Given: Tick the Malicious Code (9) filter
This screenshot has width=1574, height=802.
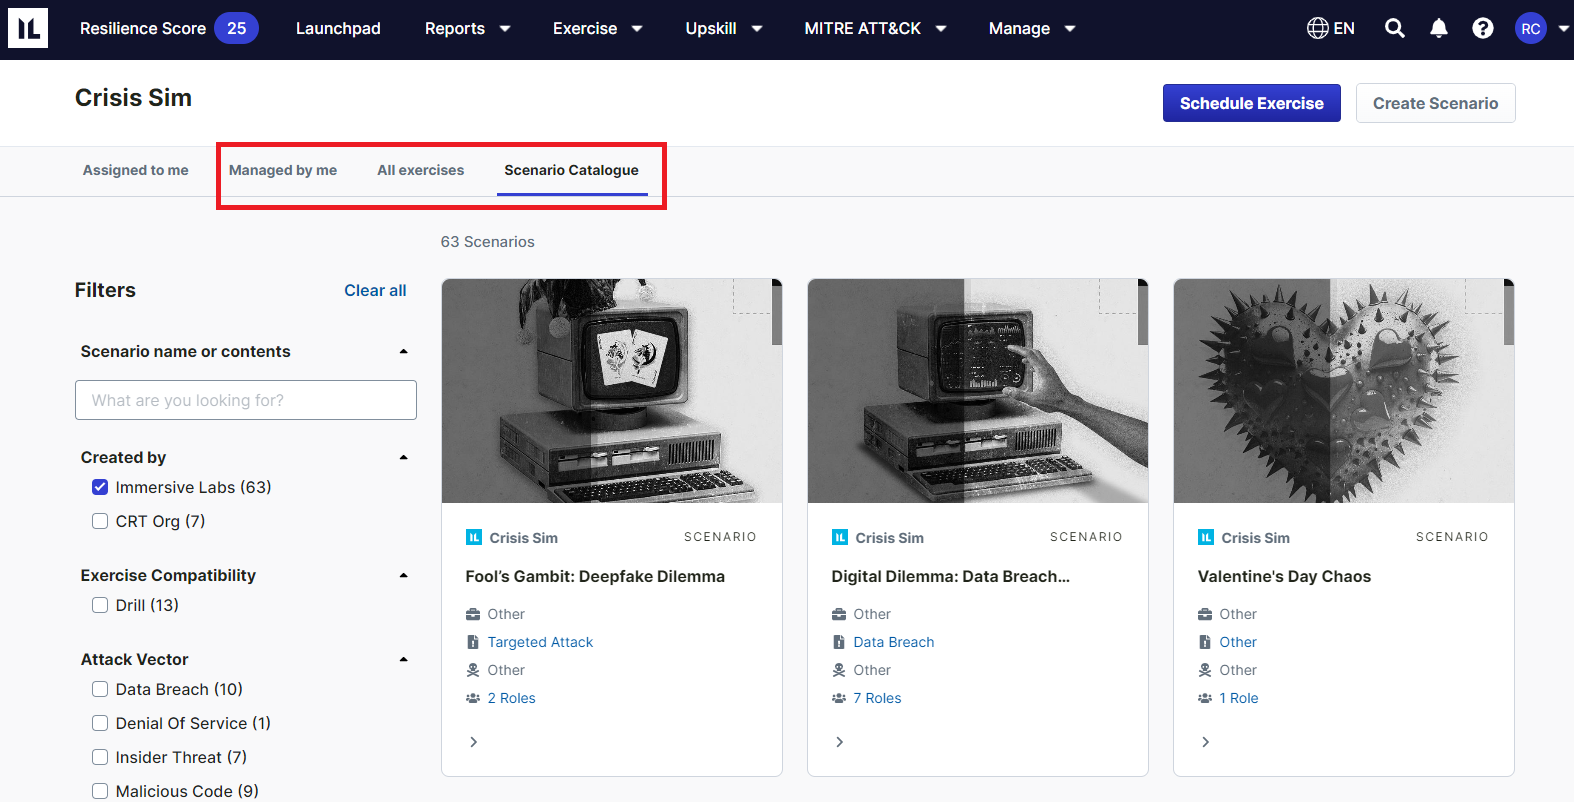Looking at the screenshot, I should [100, 791].
